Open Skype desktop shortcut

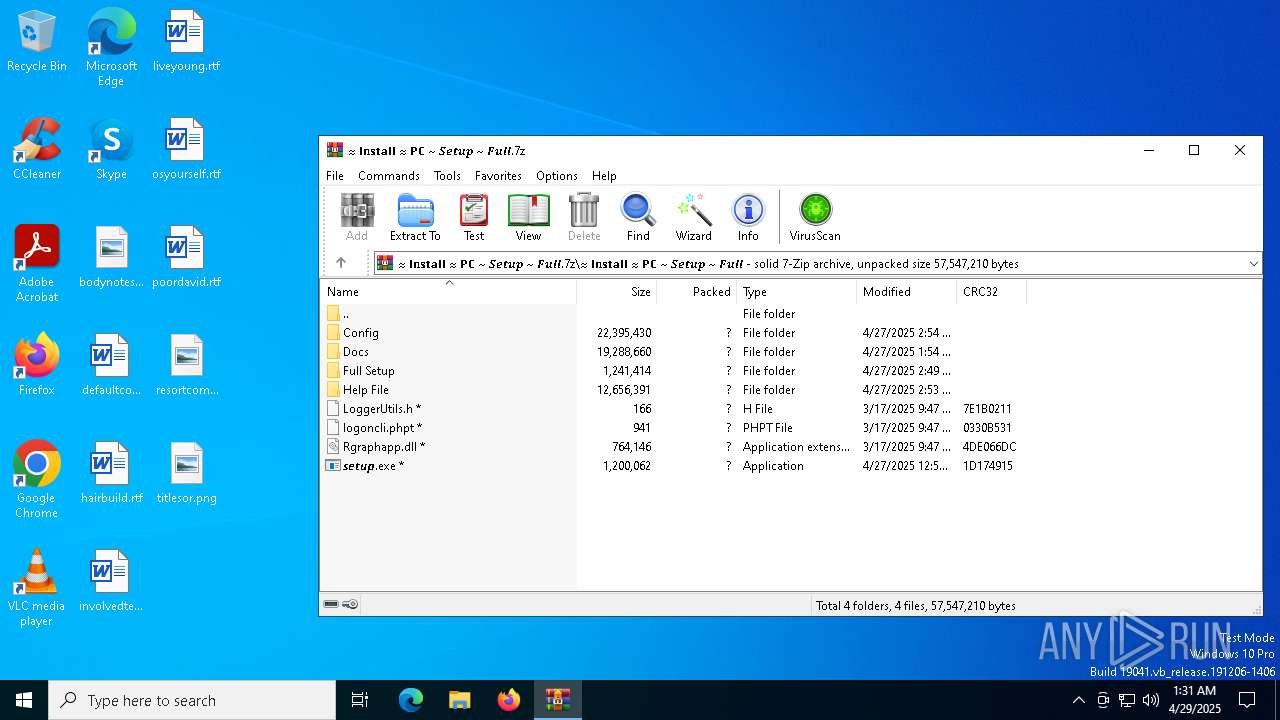click(x=111, y=150)
